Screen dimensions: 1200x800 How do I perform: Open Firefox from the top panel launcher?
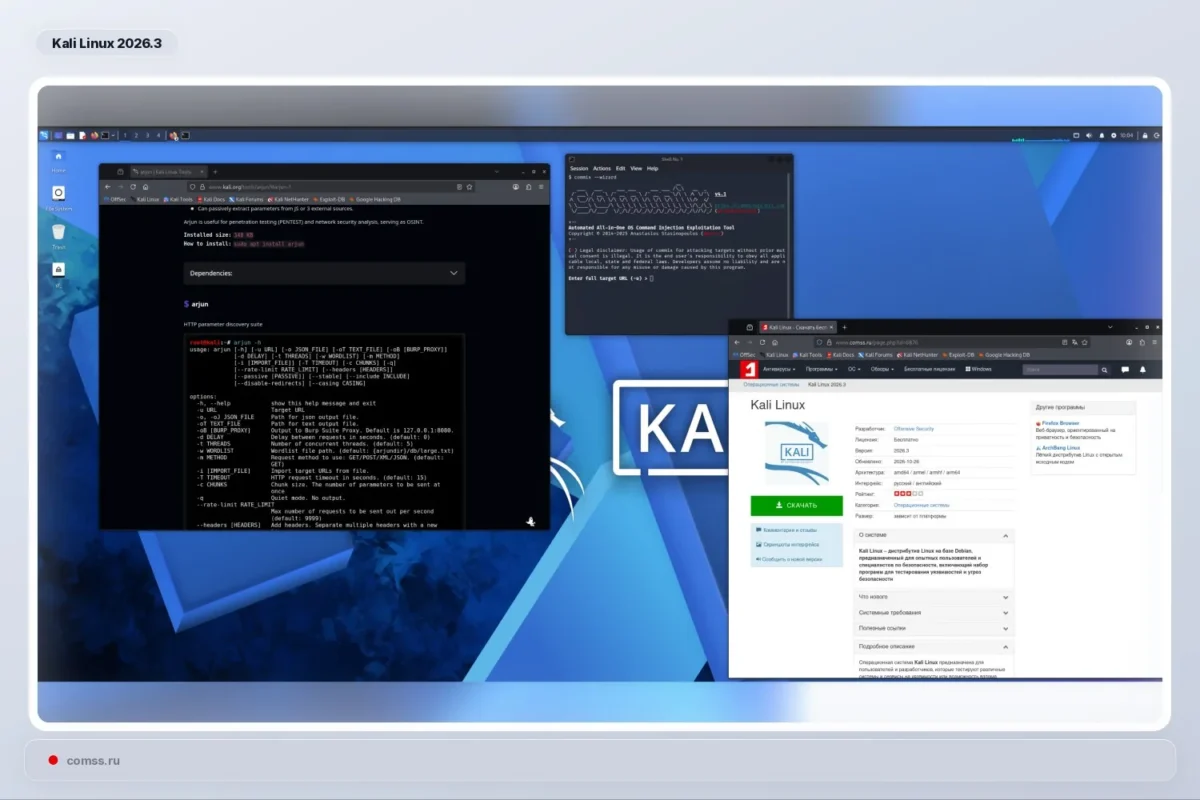coord(94,135)
